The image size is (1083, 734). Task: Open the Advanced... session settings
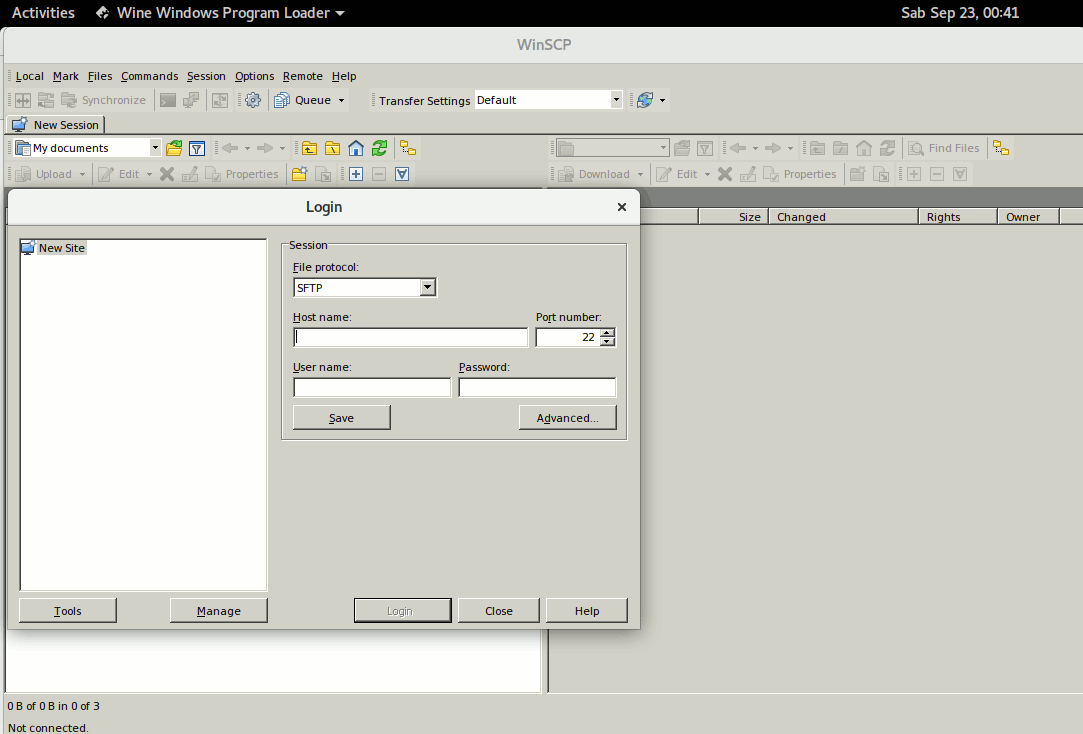[x=567, y=418]
